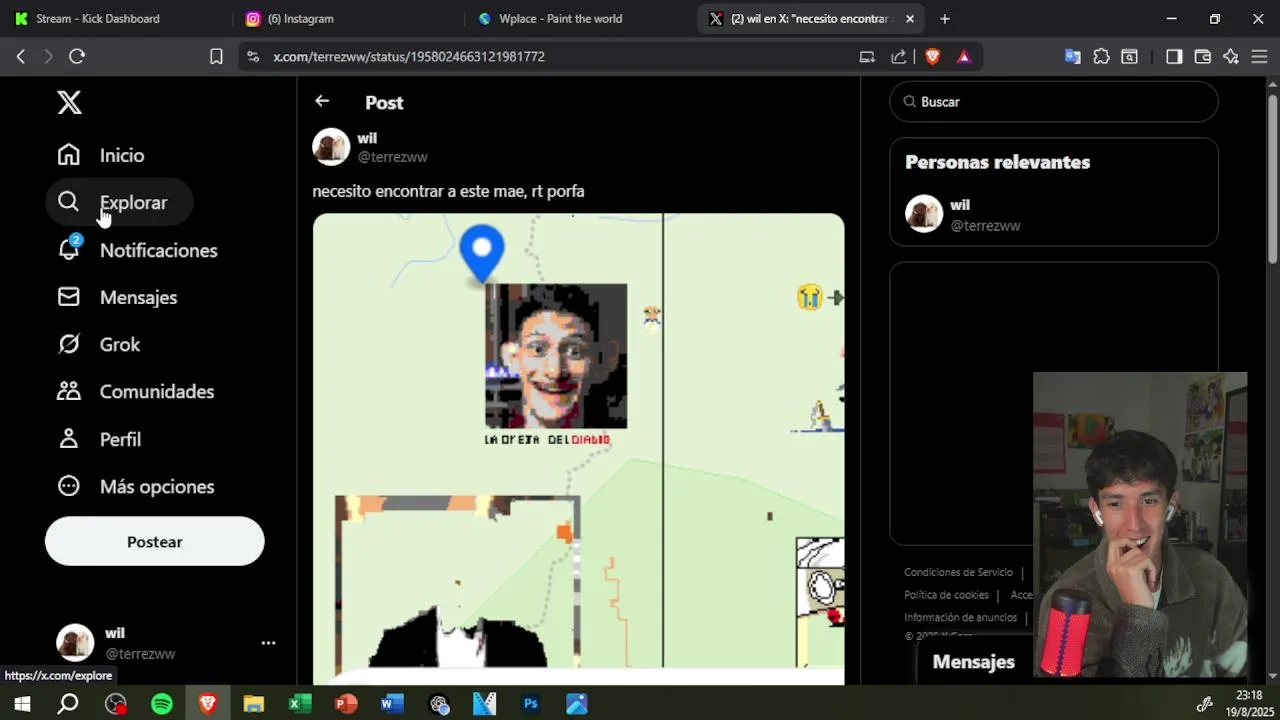Click the address bar URL

409,57
